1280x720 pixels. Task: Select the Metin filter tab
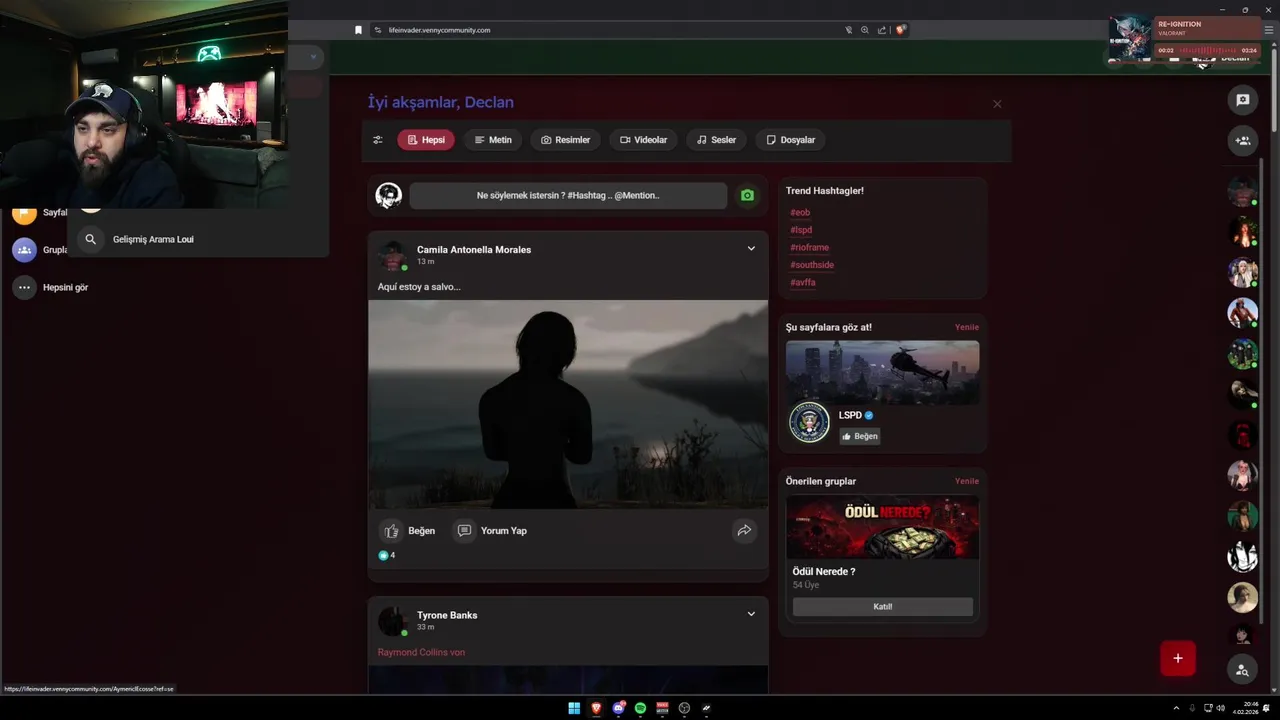click(493, 140)
